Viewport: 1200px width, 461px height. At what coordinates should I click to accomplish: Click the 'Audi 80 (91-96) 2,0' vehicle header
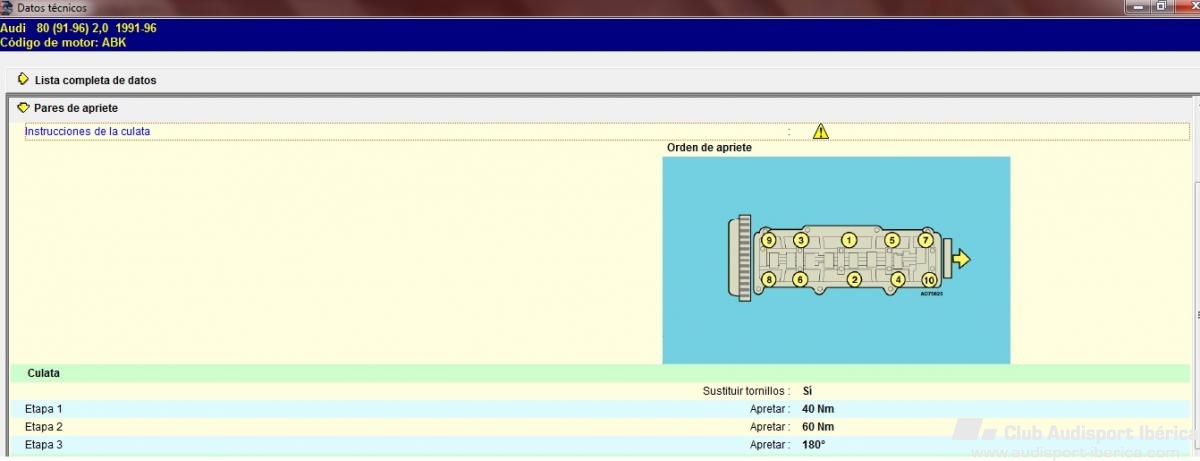pyautogui.click(x=78, y=28)
